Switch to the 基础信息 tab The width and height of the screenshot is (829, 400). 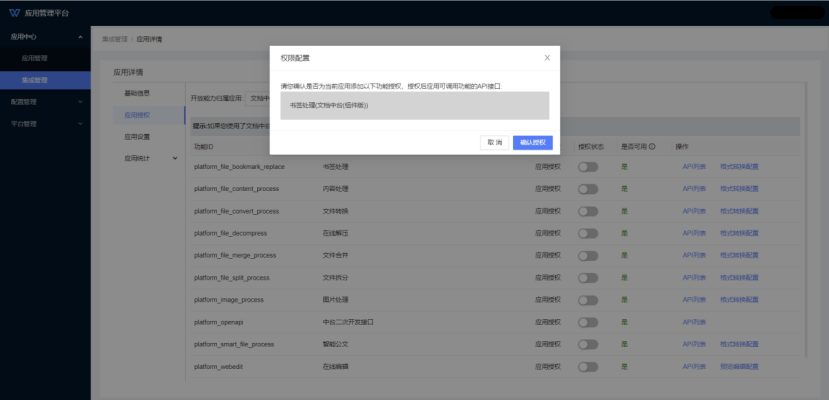click(137, 93)
